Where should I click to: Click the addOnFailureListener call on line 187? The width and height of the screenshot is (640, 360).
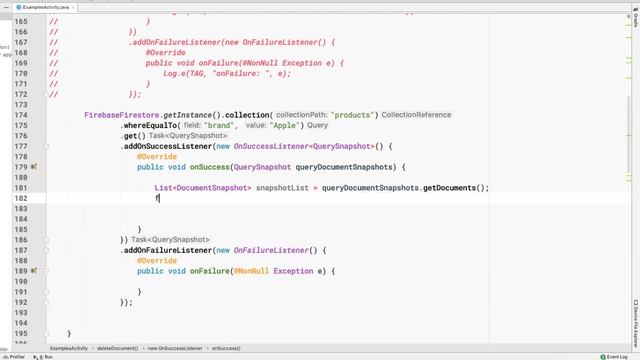tap(168, 250)
